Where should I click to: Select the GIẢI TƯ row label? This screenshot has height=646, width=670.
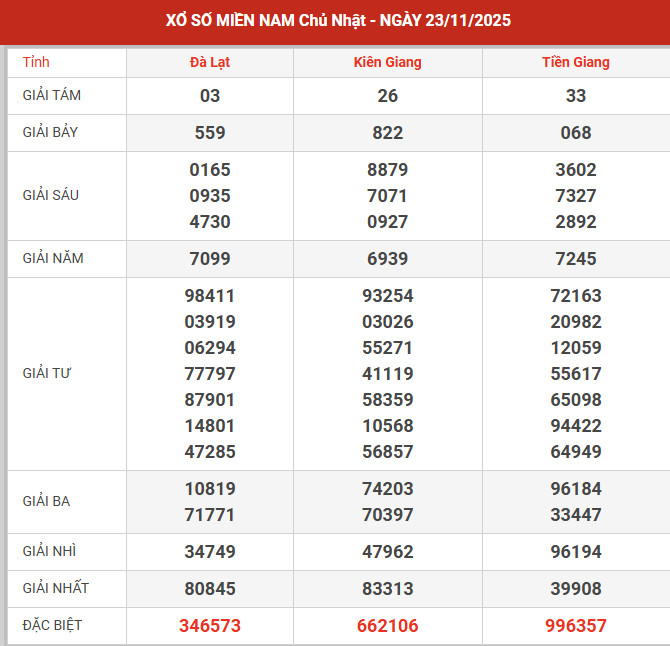(x=47, y=373)
